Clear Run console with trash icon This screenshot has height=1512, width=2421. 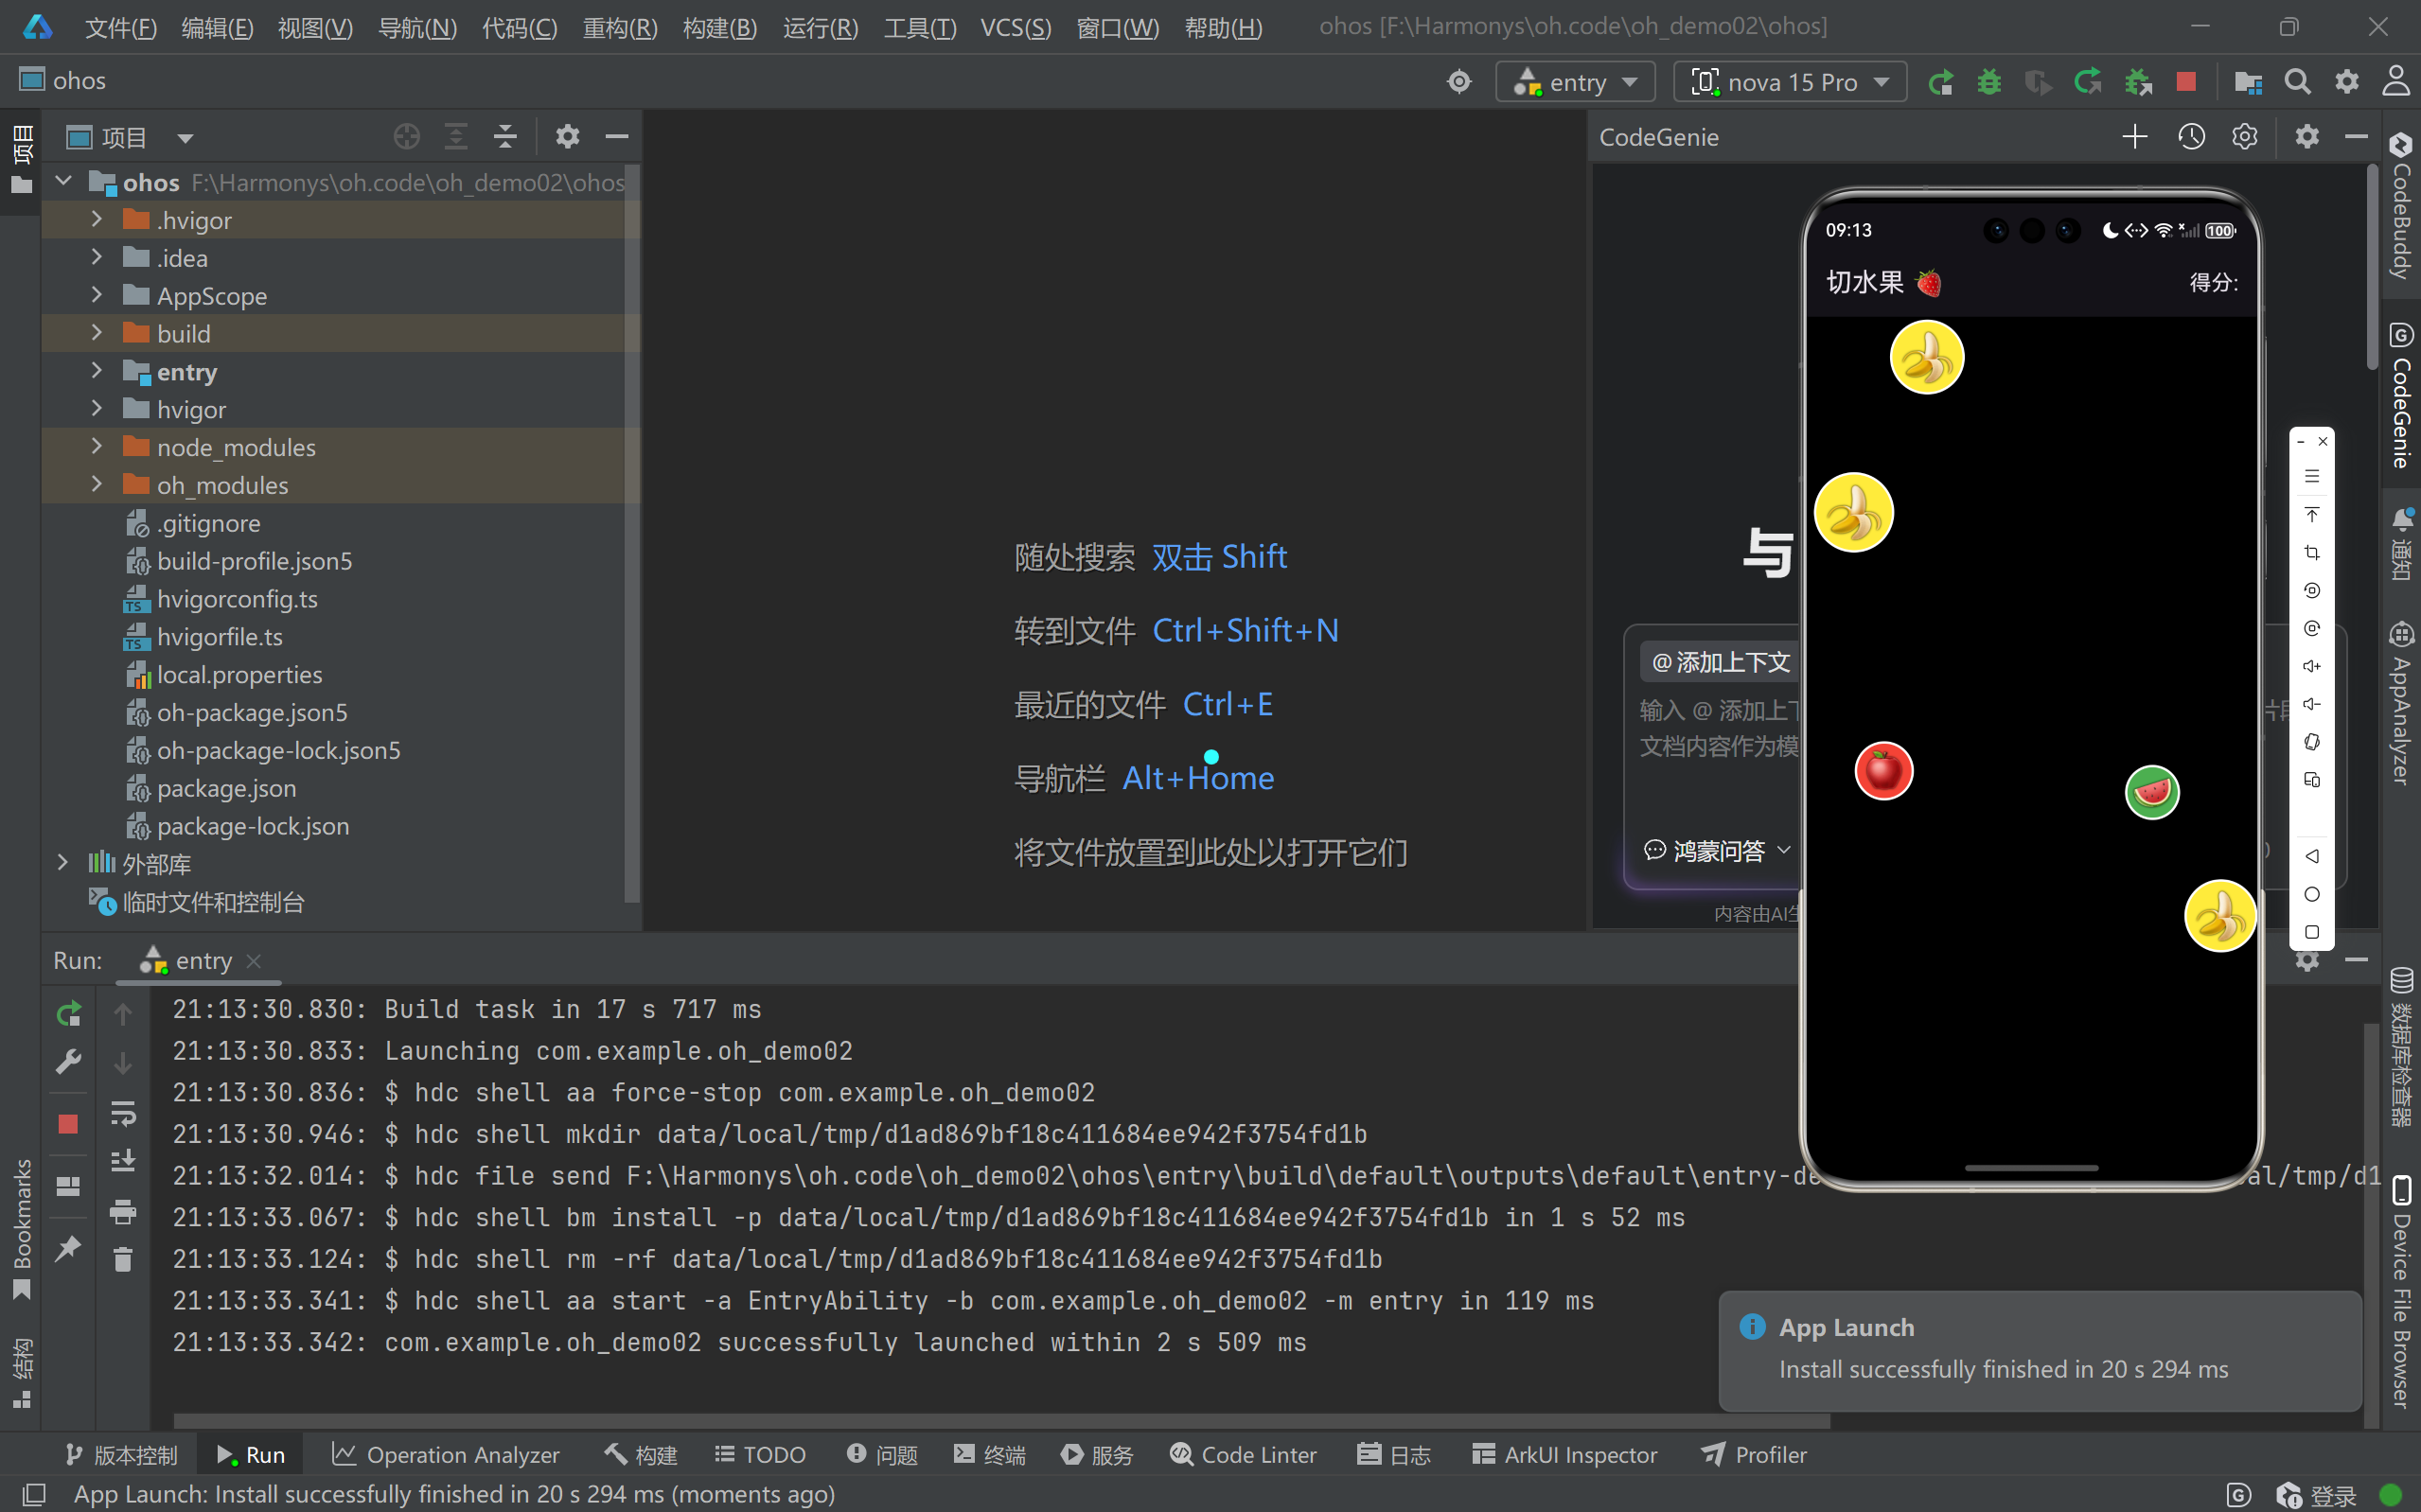(x=123, y=1259)
